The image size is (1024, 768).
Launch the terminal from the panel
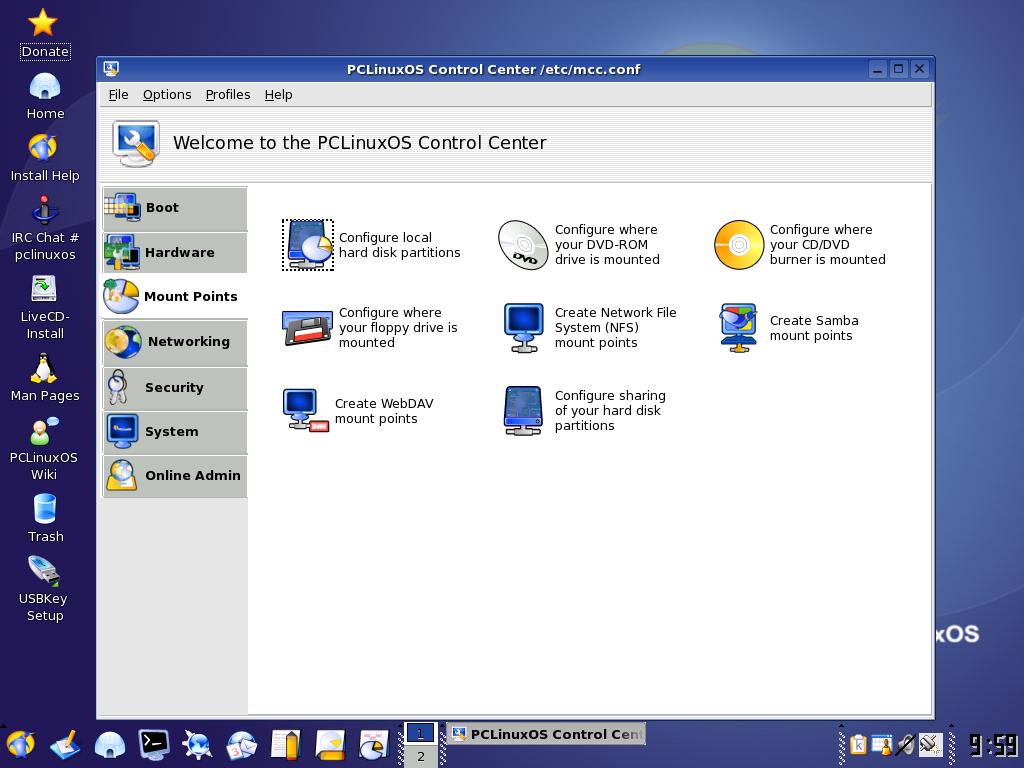[x=154, y=744]
